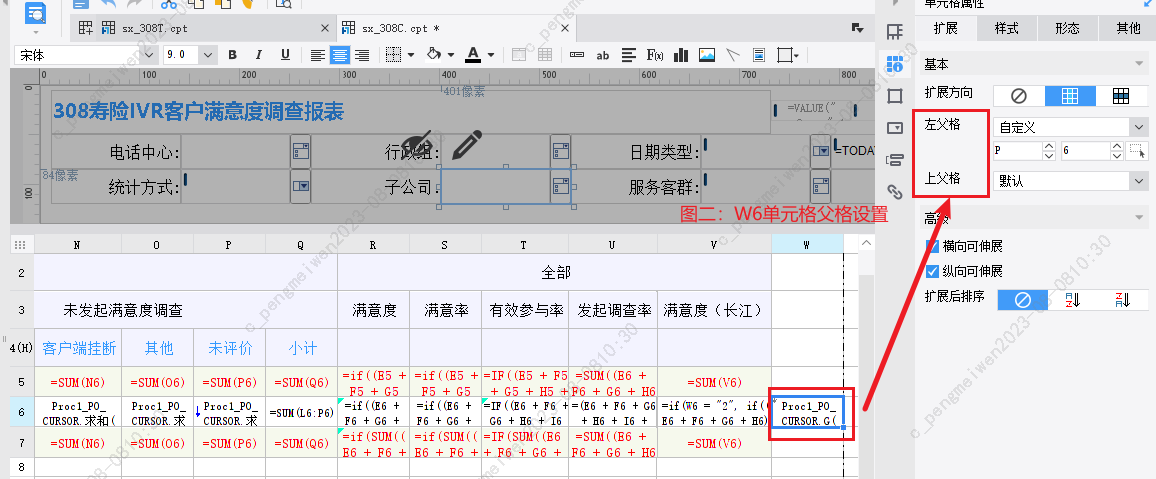Open cell attributes panel in right sidebar
This screenshot has height=479, width=1156.
(x=894, y=64)
